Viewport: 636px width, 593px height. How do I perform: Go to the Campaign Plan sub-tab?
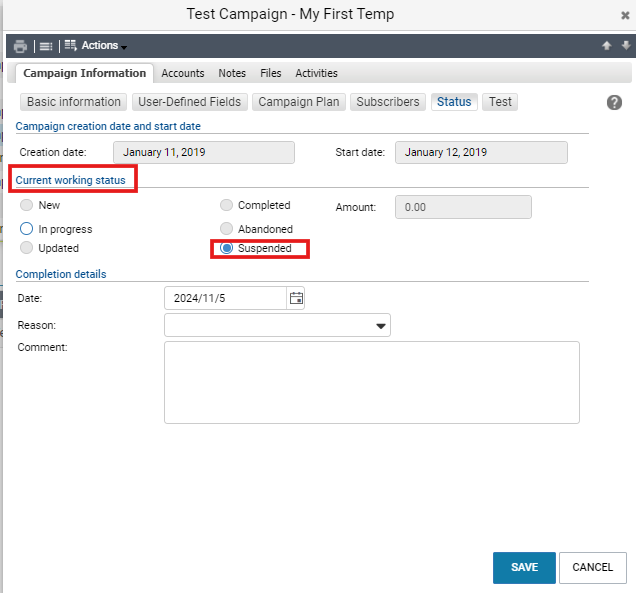299,102
